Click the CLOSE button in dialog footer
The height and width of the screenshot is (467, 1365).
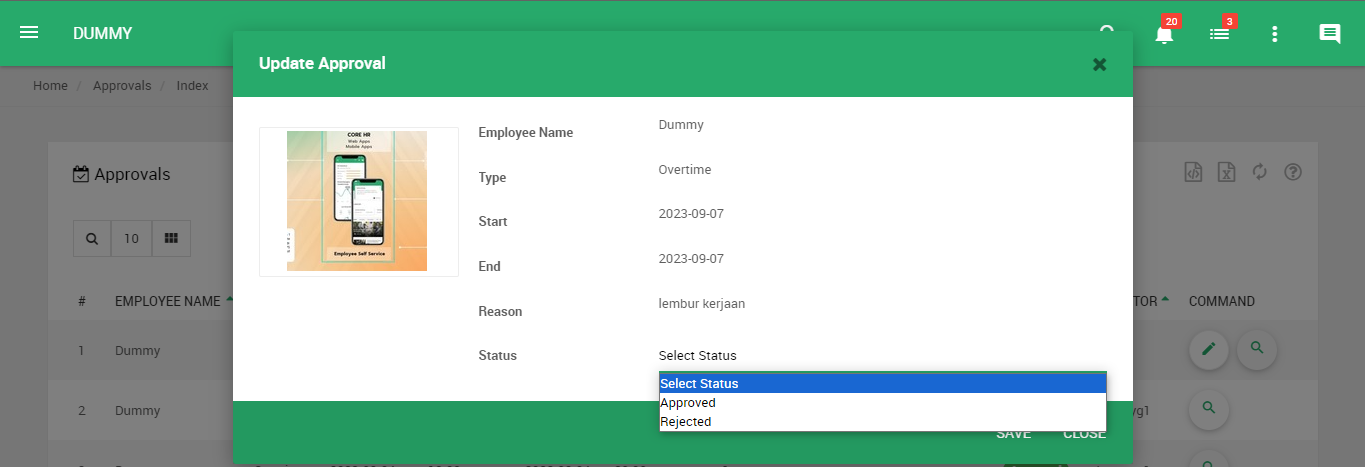[x=1084, y=434]
